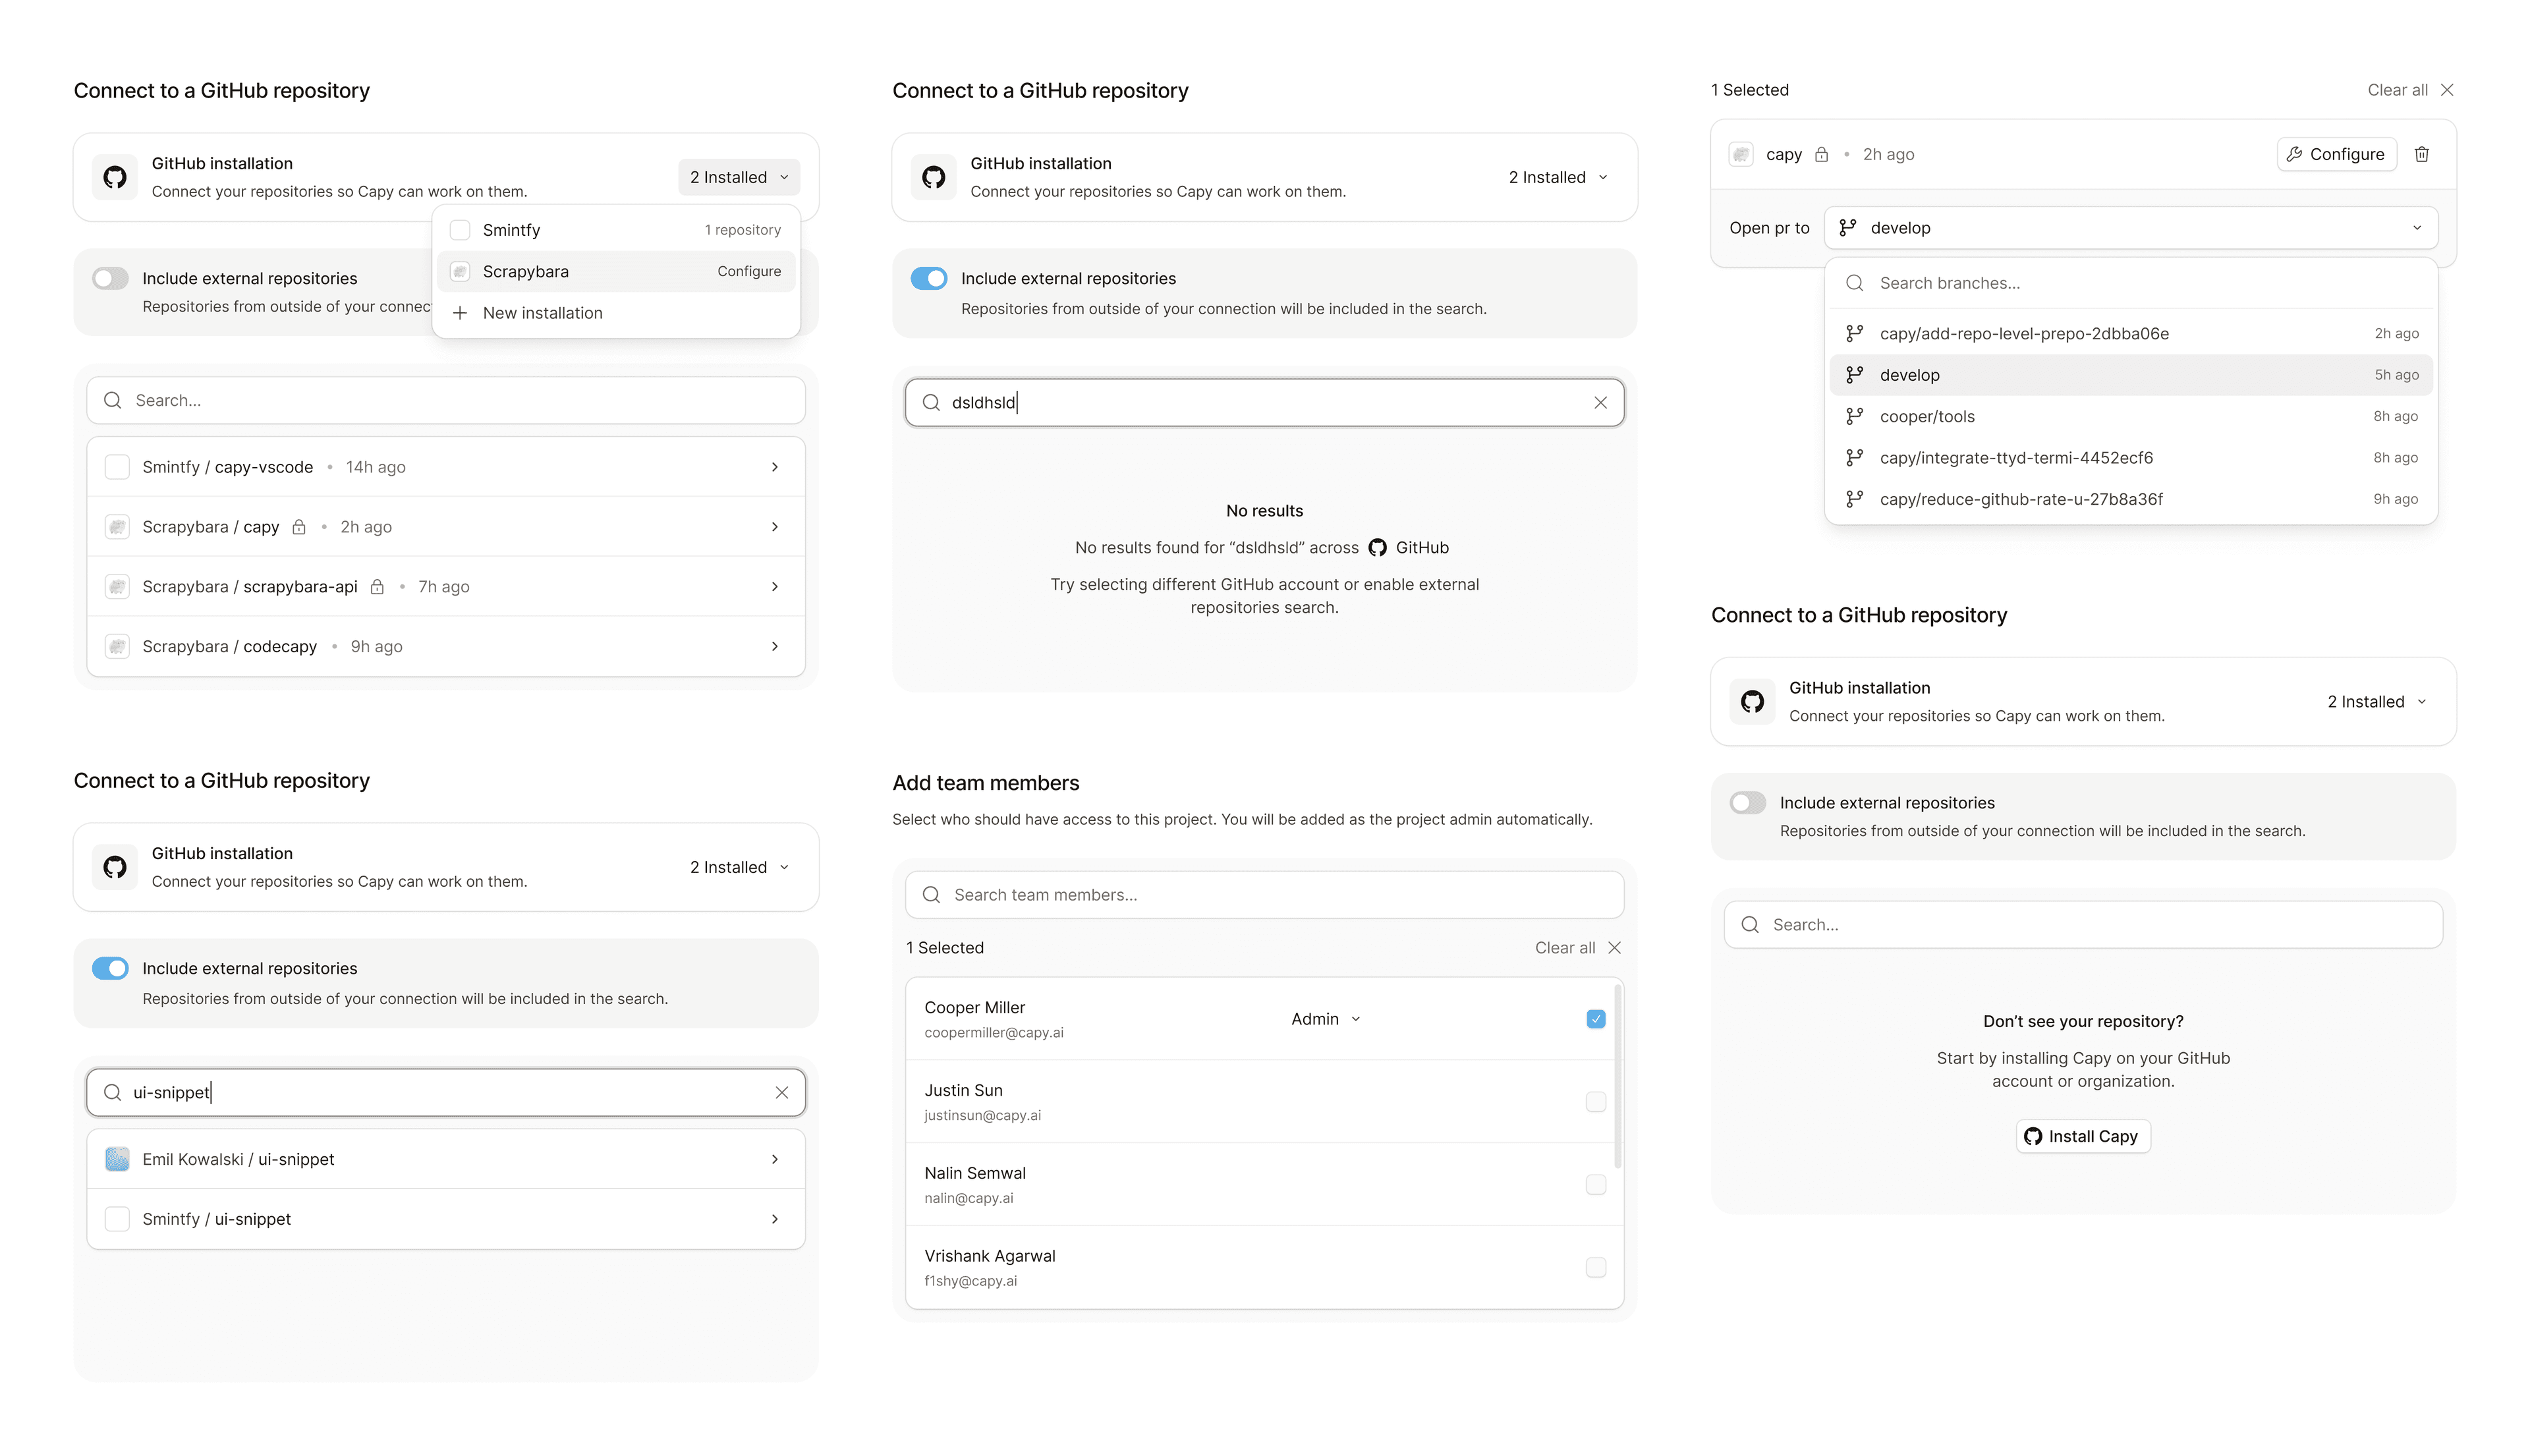2530x1456 pixels.
Task: Clear the dsldhsld search with the X icon
Action: (1600, 402)
